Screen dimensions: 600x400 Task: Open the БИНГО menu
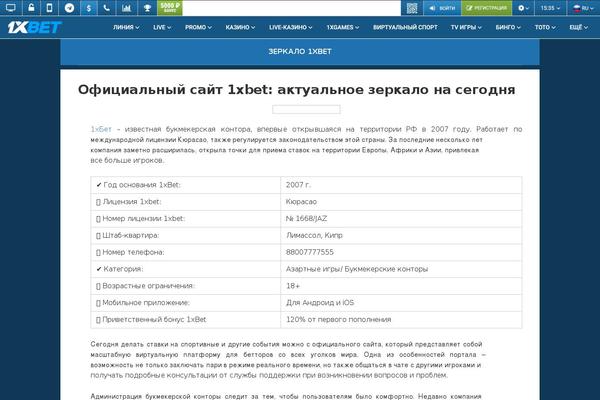click(508, 27)
